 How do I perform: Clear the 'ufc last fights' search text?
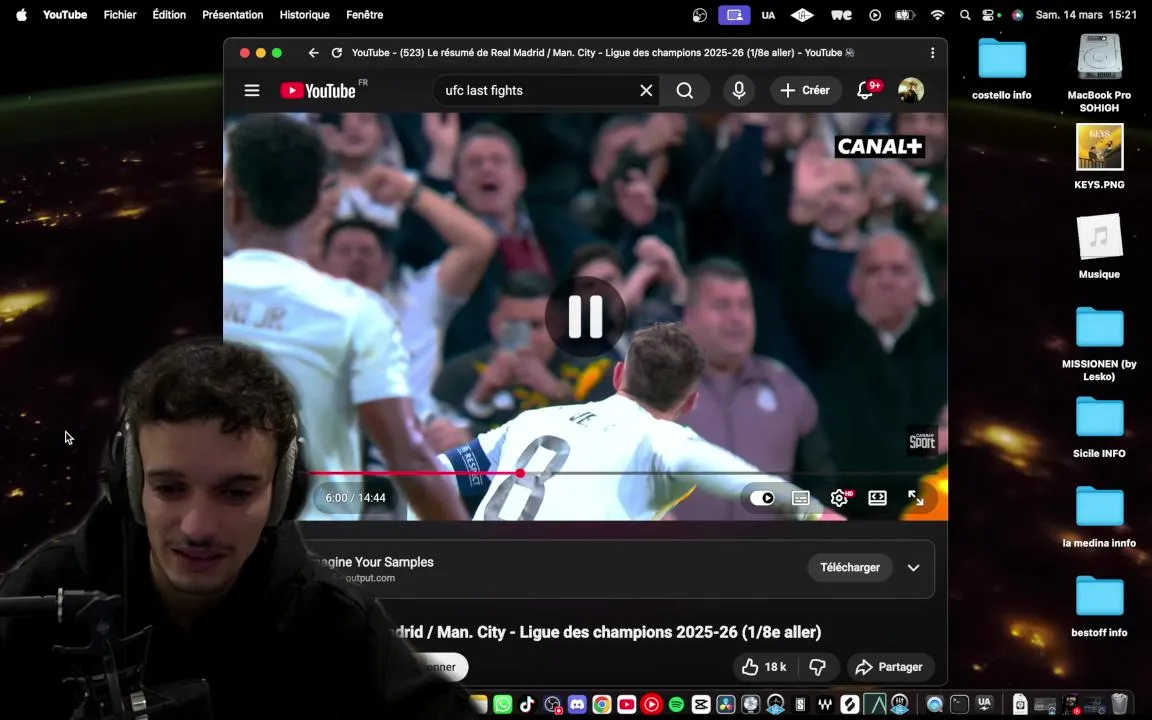(646, 90)
